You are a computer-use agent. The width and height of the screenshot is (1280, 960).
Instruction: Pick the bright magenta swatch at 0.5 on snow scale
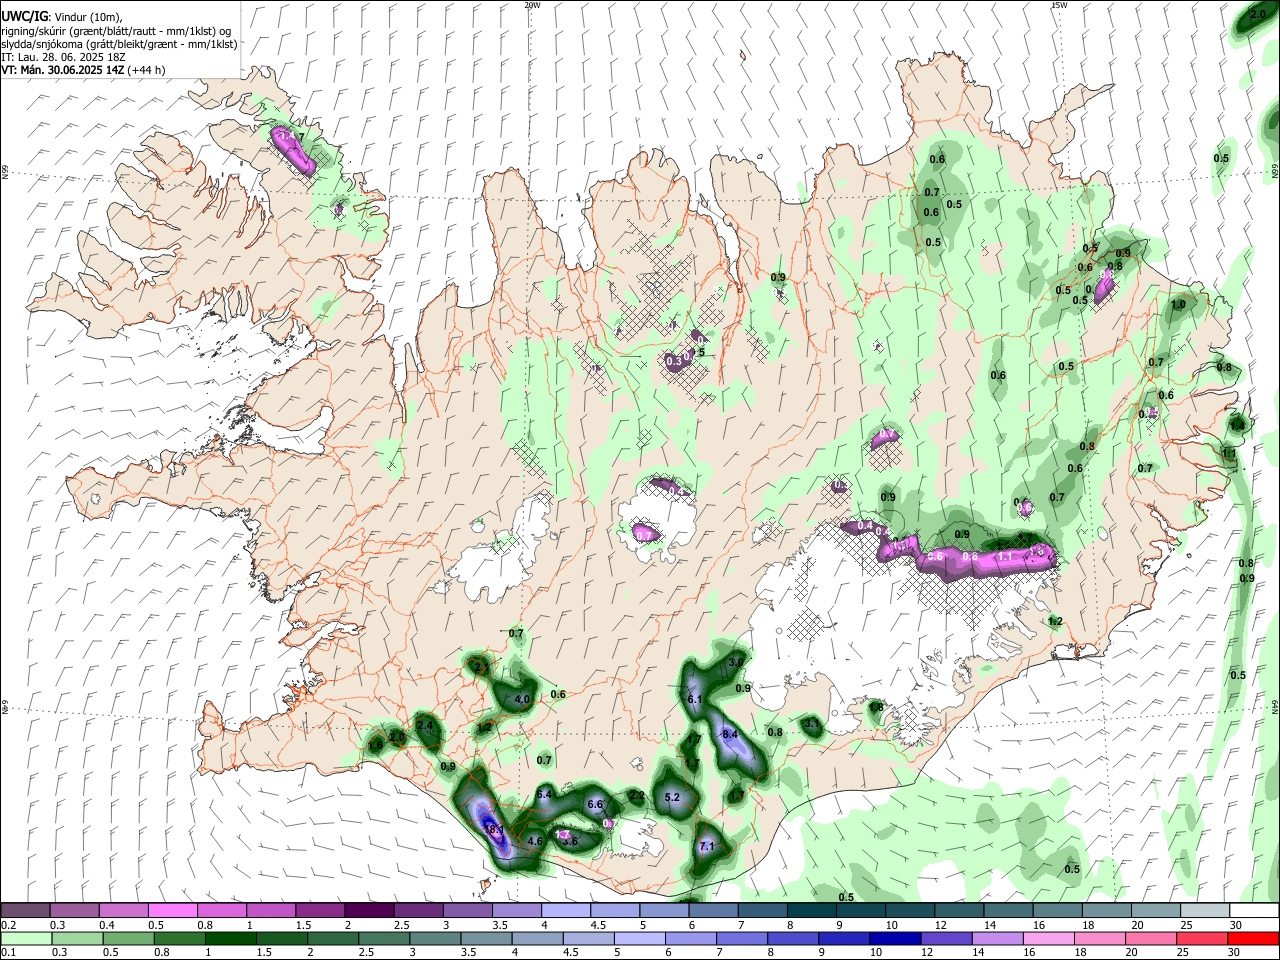(x=172, y=911)
